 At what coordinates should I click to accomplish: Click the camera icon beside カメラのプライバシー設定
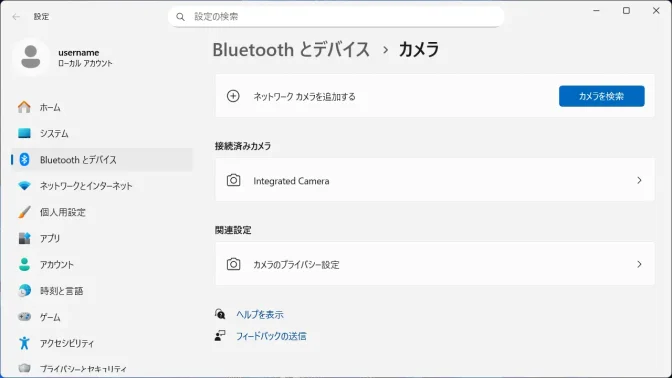[233, 264]
